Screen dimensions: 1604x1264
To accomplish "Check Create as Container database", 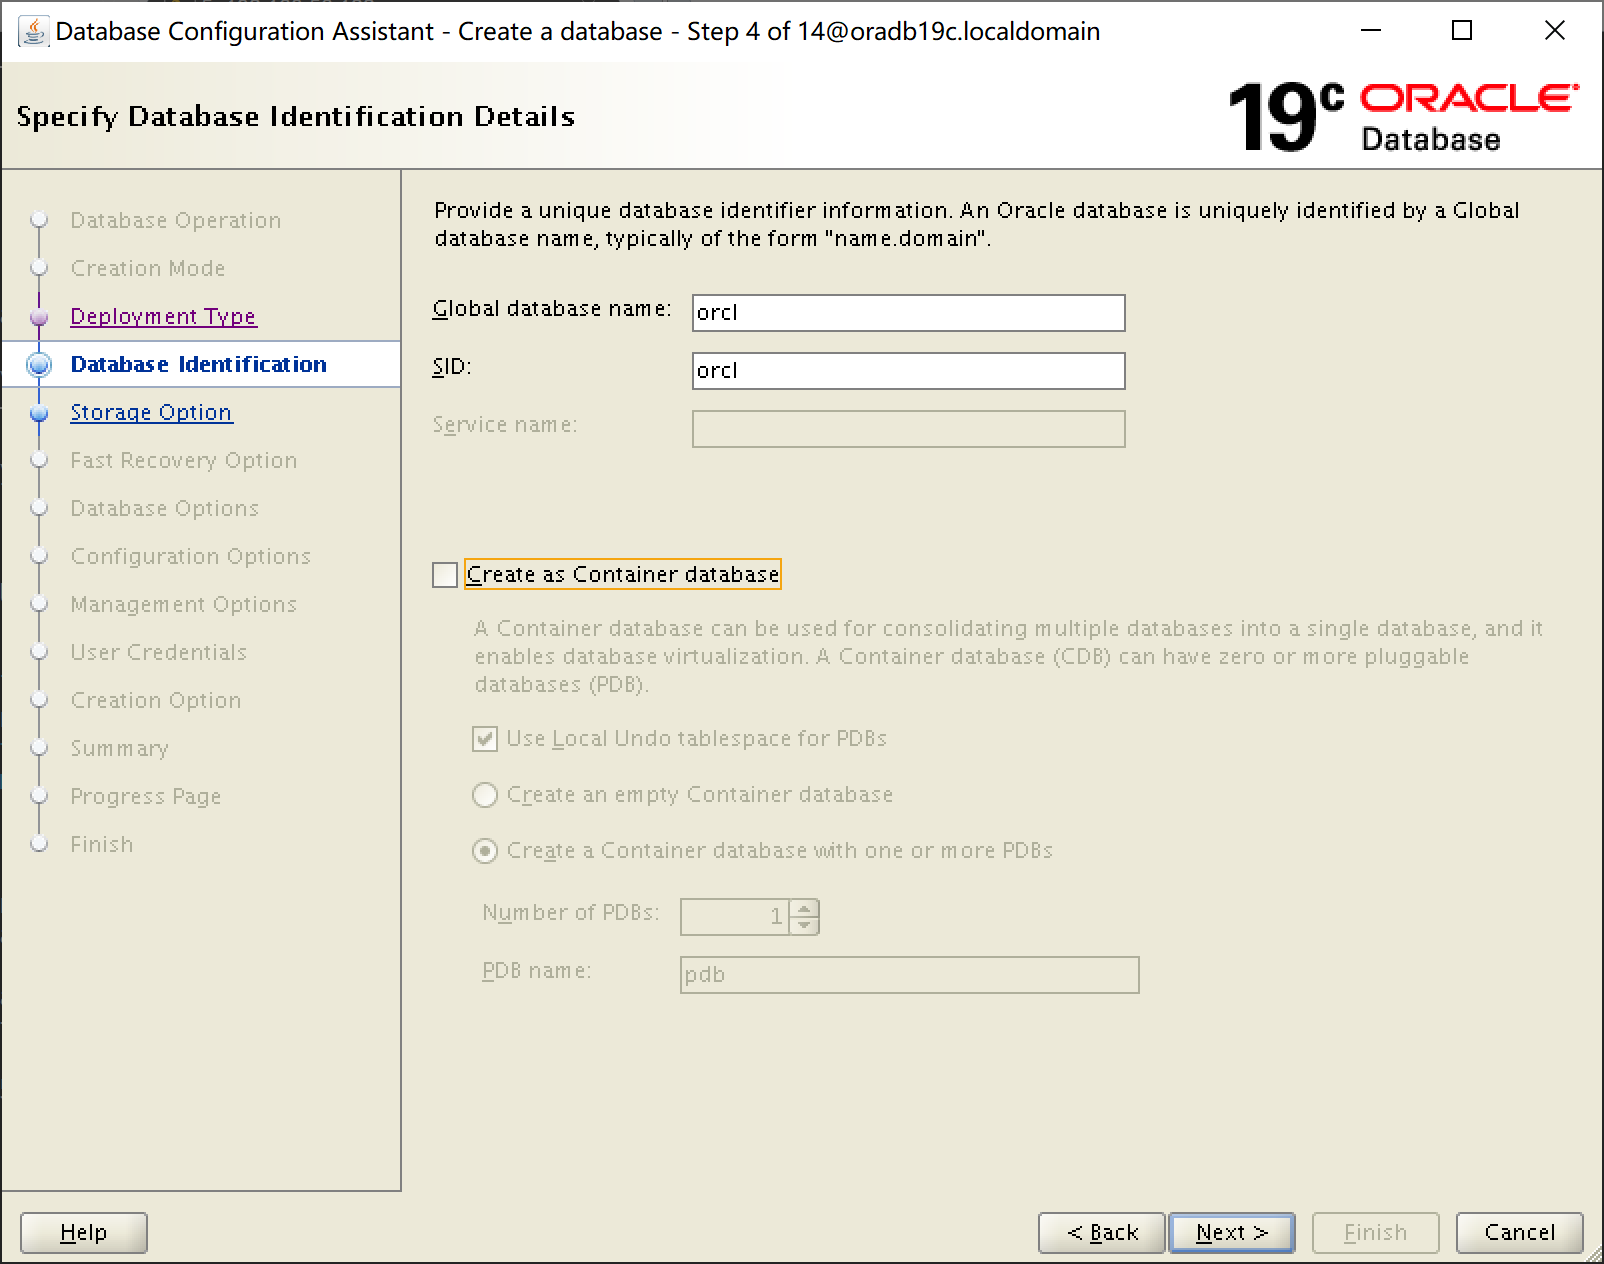I will 445,575.
